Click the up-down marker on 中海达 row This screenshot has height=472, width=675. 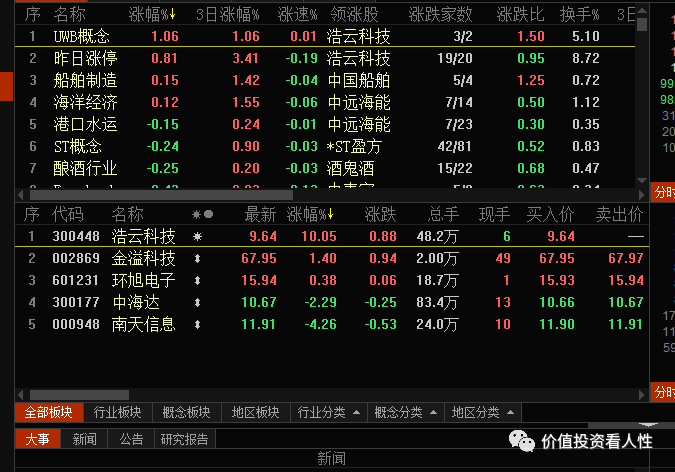[x=198, y=302]
